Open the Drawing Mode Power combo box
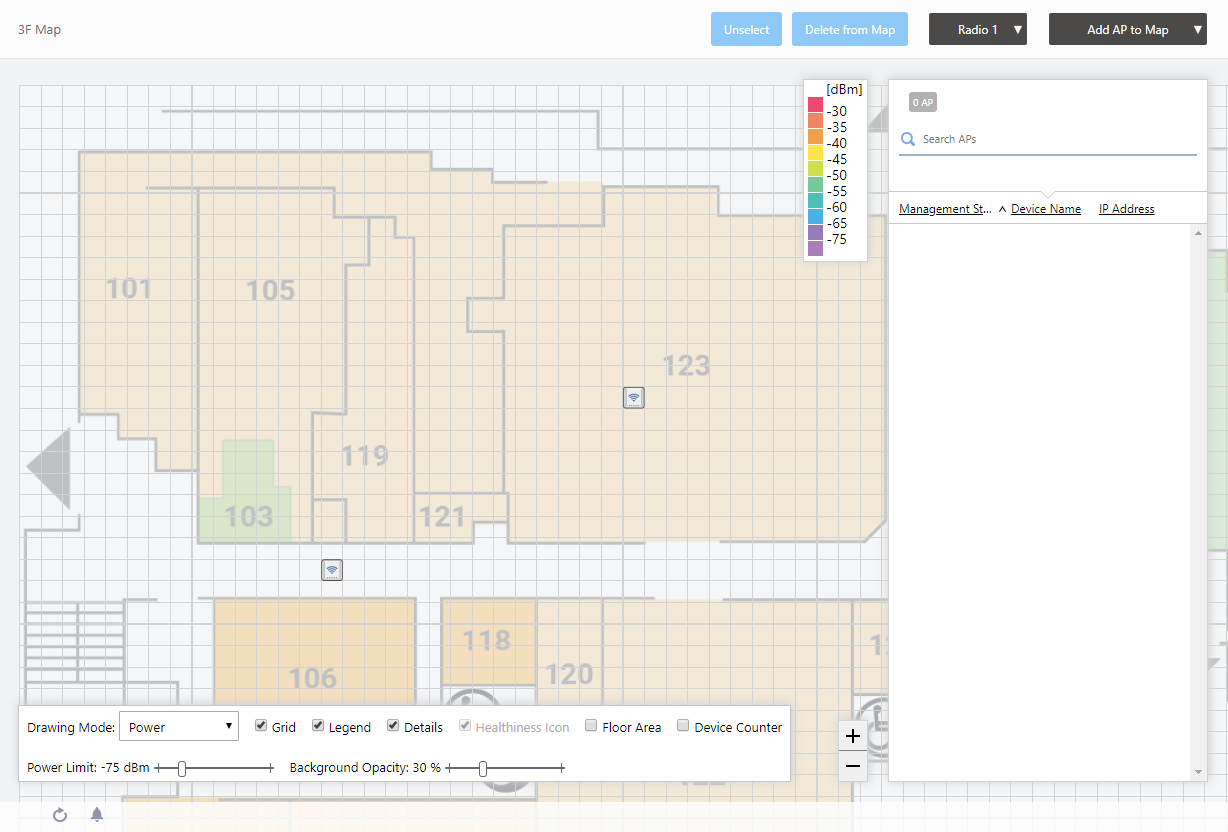Viewport: 1228px width, 832px height. (x=179, y=727)
